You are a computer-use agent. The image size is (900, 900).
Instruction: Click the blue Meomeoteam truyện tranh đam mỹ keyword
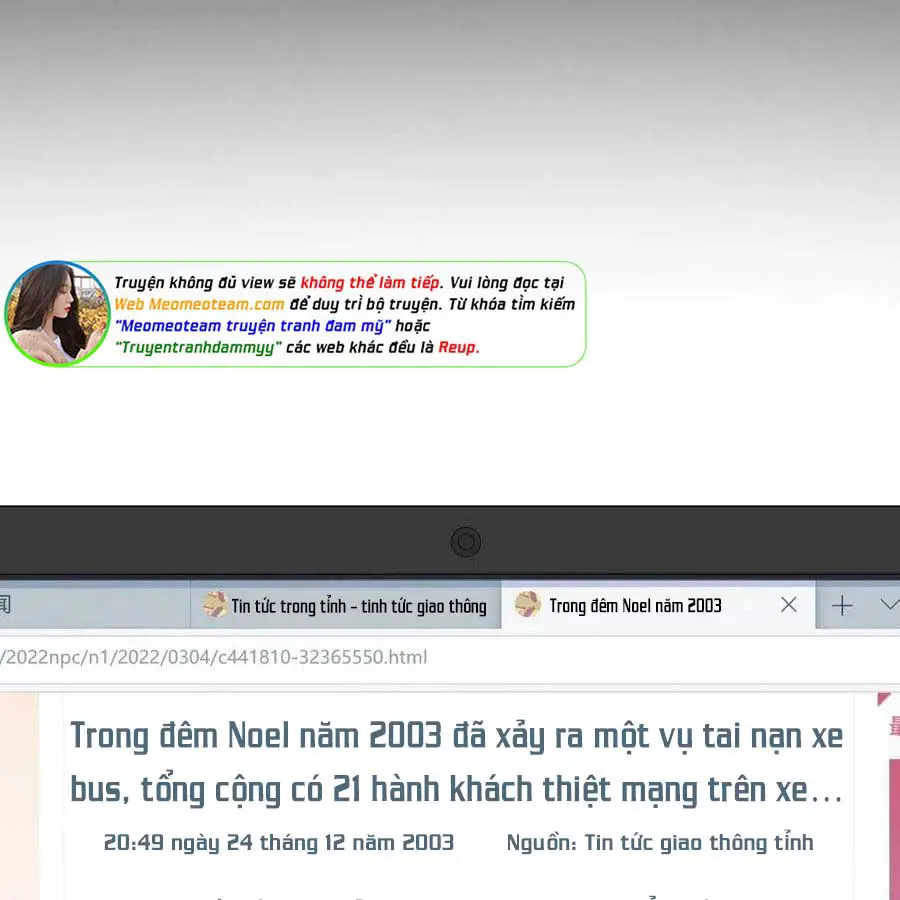tap(252, 326)
